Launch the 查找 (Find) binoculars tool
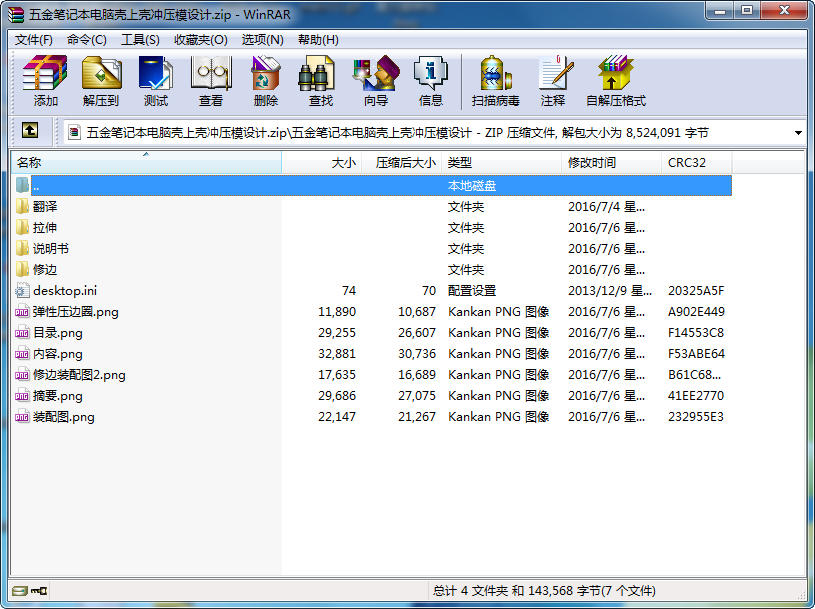 coord(320,81)
